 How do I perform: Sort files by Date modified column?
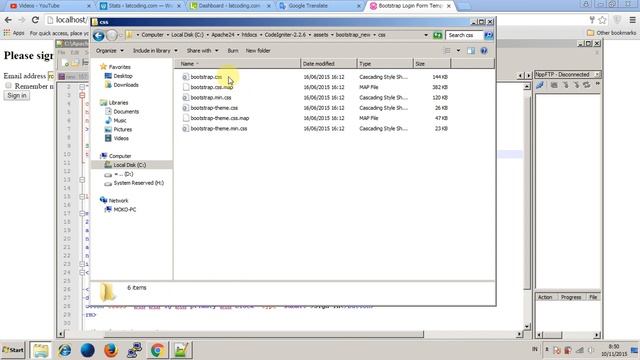pyautogui.click(x=329, y=64)
